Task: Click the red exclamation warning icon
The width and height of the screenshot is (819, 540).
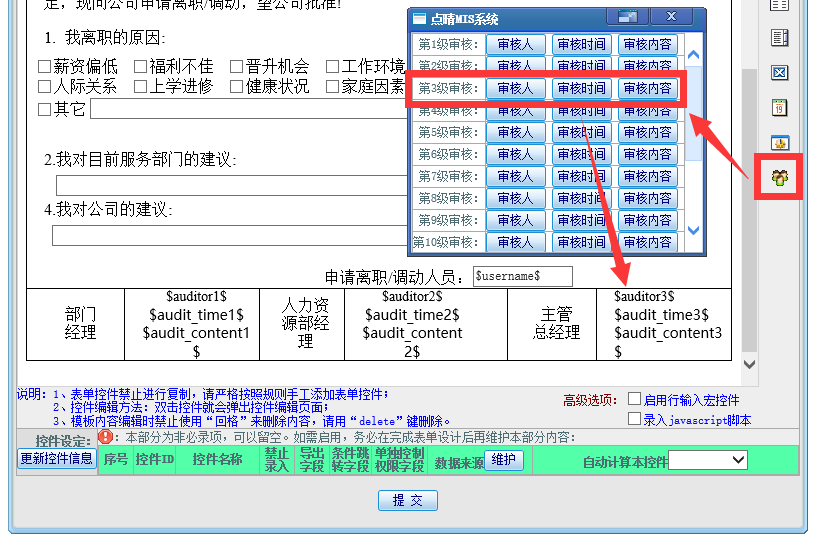Action: 106,437
